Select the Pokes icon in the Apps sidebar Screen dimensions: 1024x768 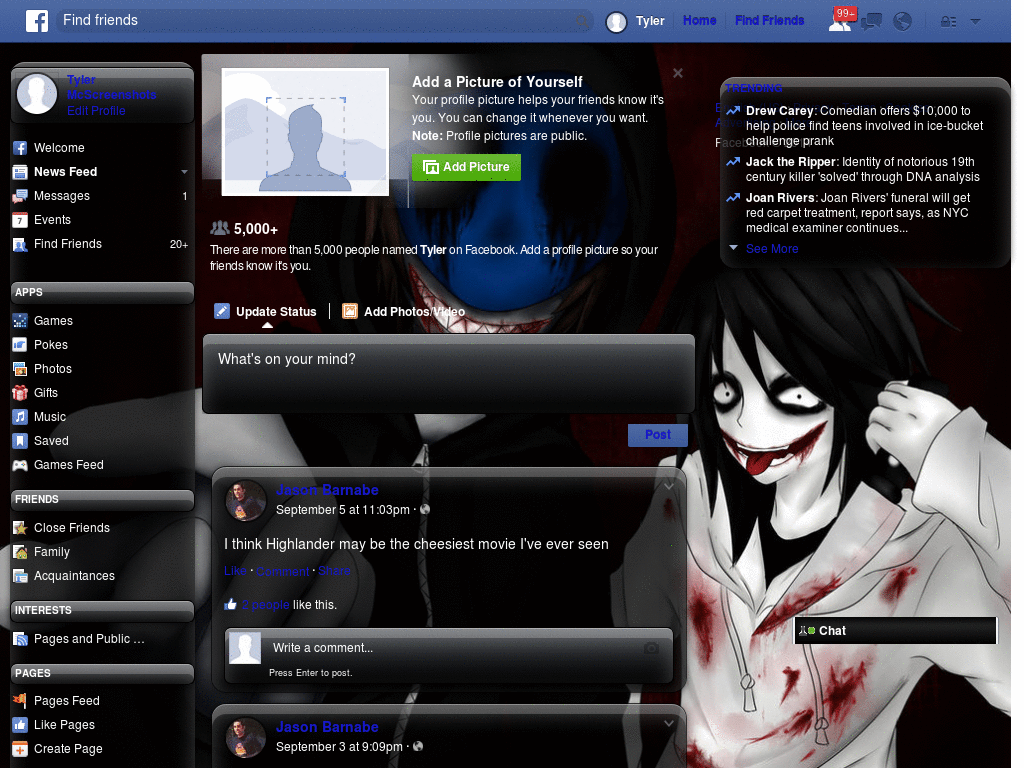pos(22,345)
